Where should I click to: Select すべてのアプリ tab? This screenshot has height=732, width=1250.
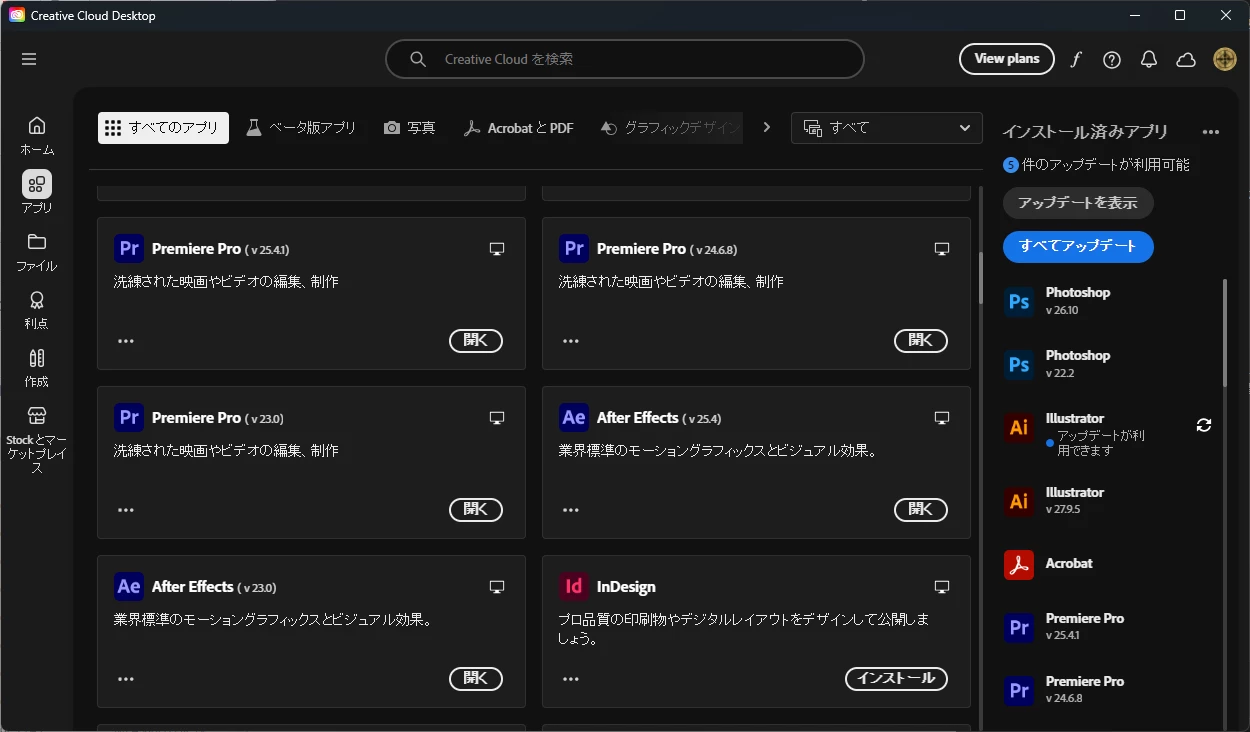(164, 128)
